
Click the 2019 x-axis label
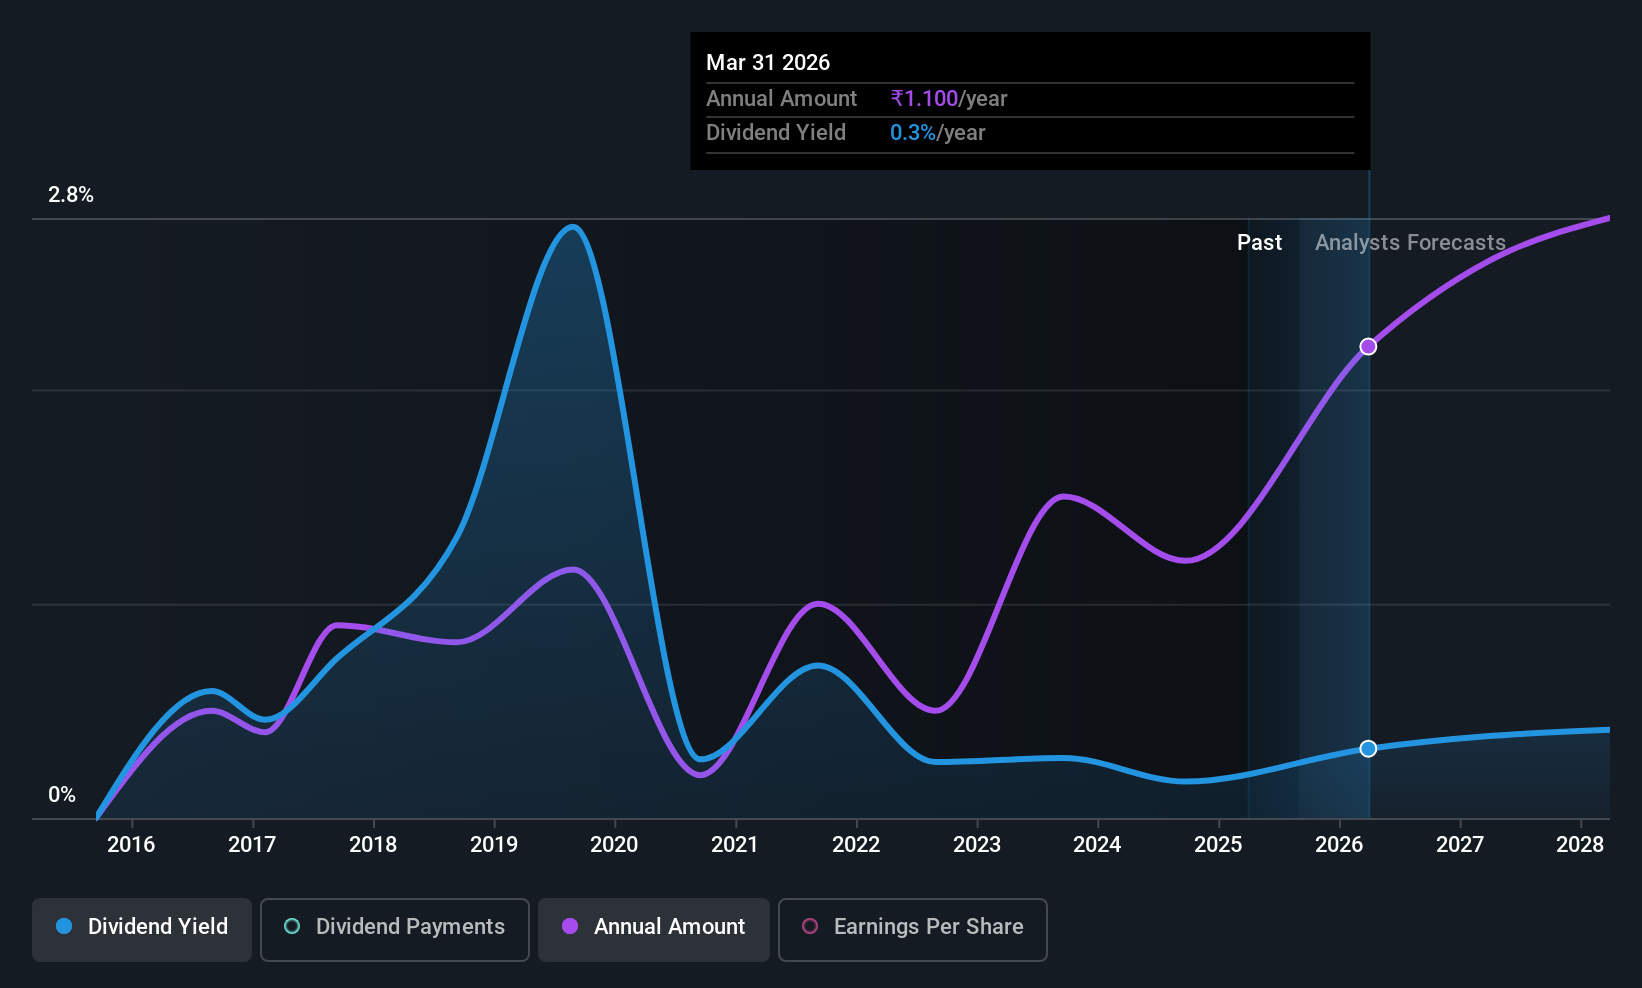pos(494,845)
